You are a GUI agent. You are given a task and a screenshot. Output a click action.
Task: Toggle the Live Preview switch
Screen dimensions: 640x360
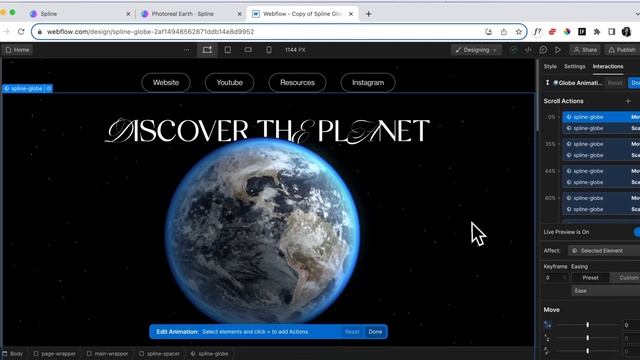coord(637,232)
